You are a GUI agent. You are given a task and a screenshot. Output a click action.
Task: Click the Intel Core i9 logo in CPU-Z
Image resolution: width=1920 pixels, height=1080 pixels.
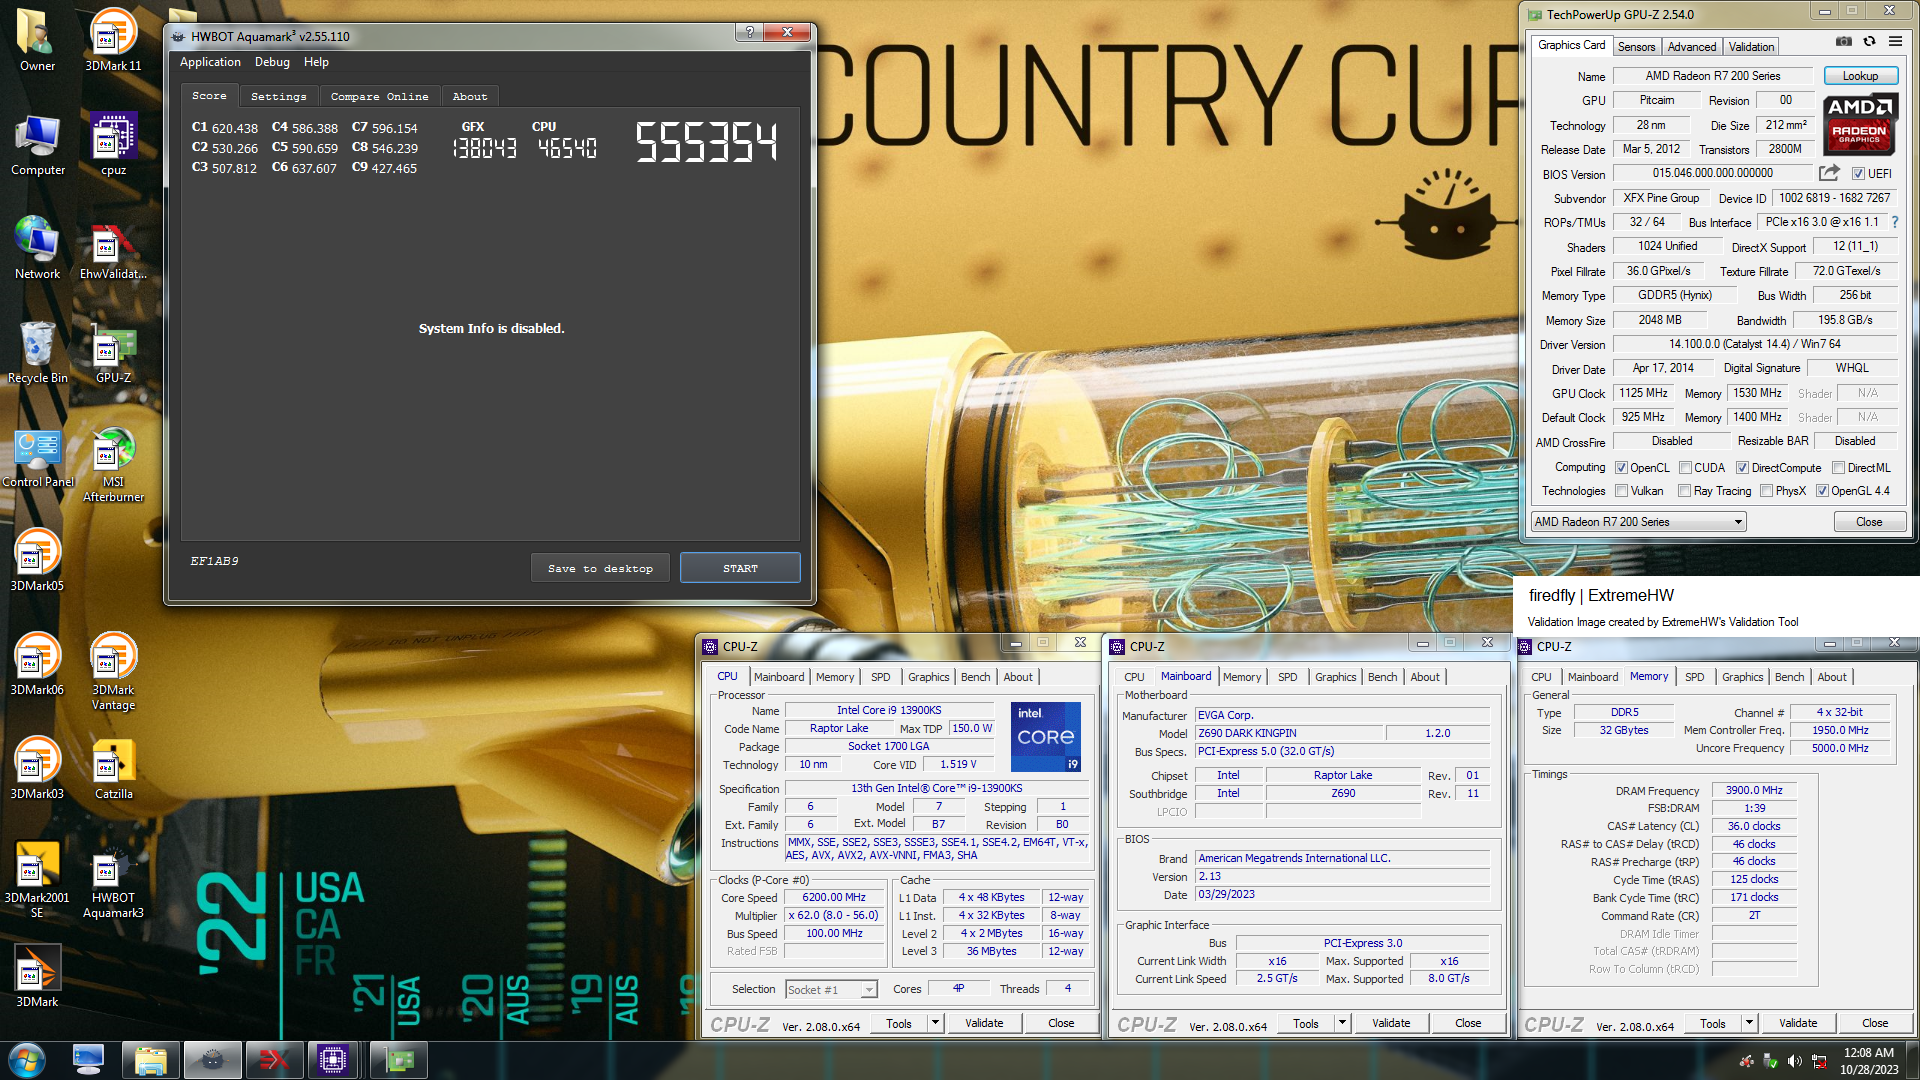click(1046, 737)
